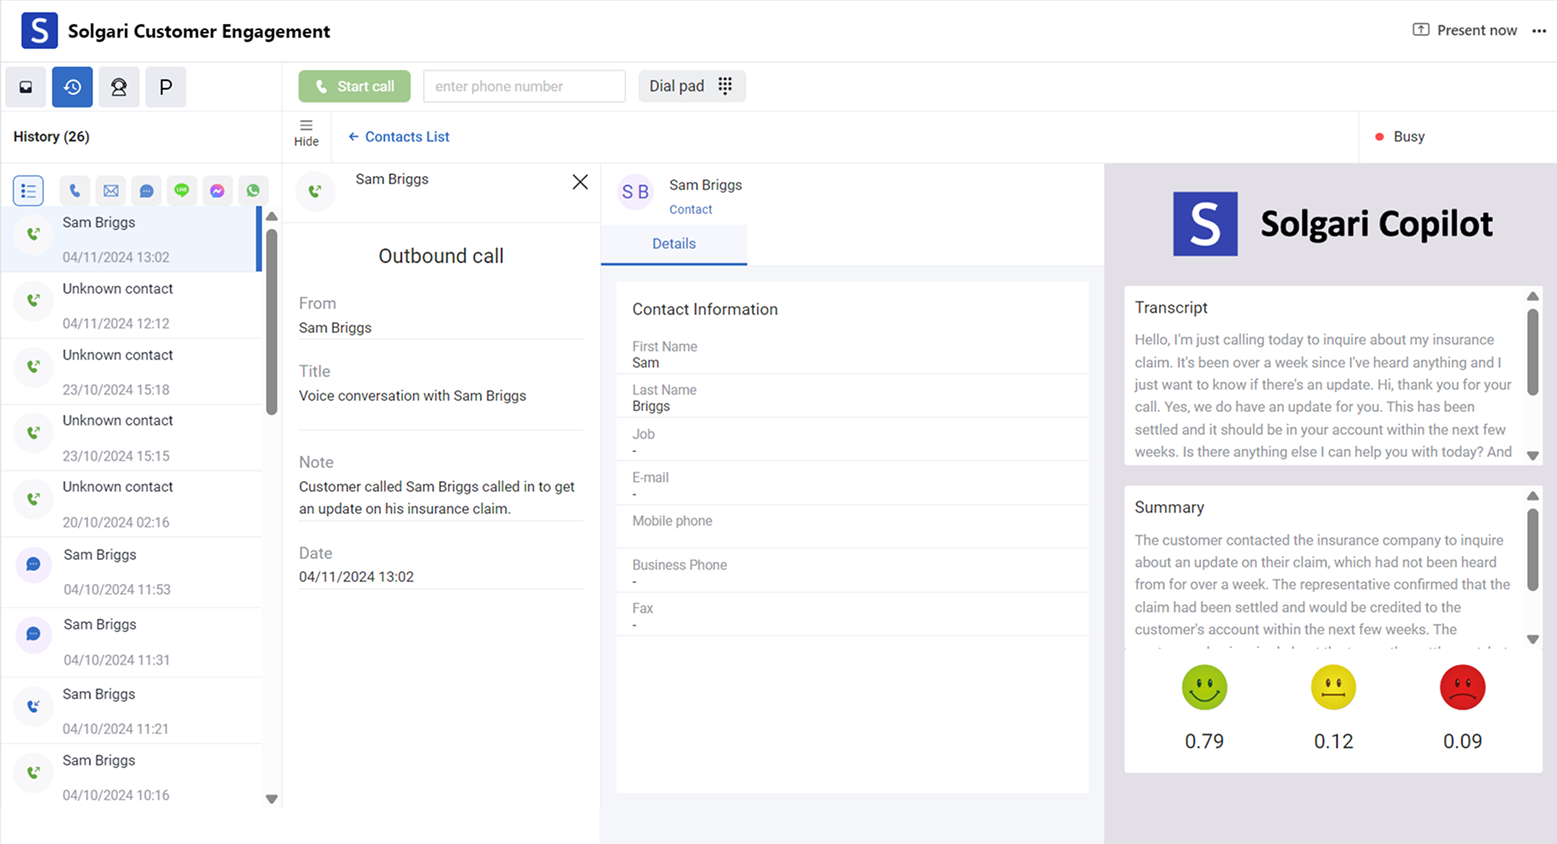Go back to Contacts List

399,137
